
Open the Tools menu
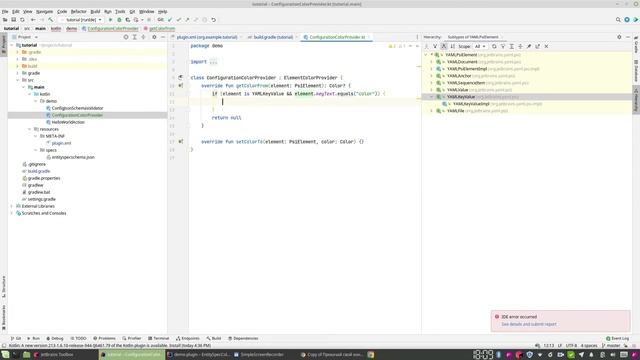point(120,11)
